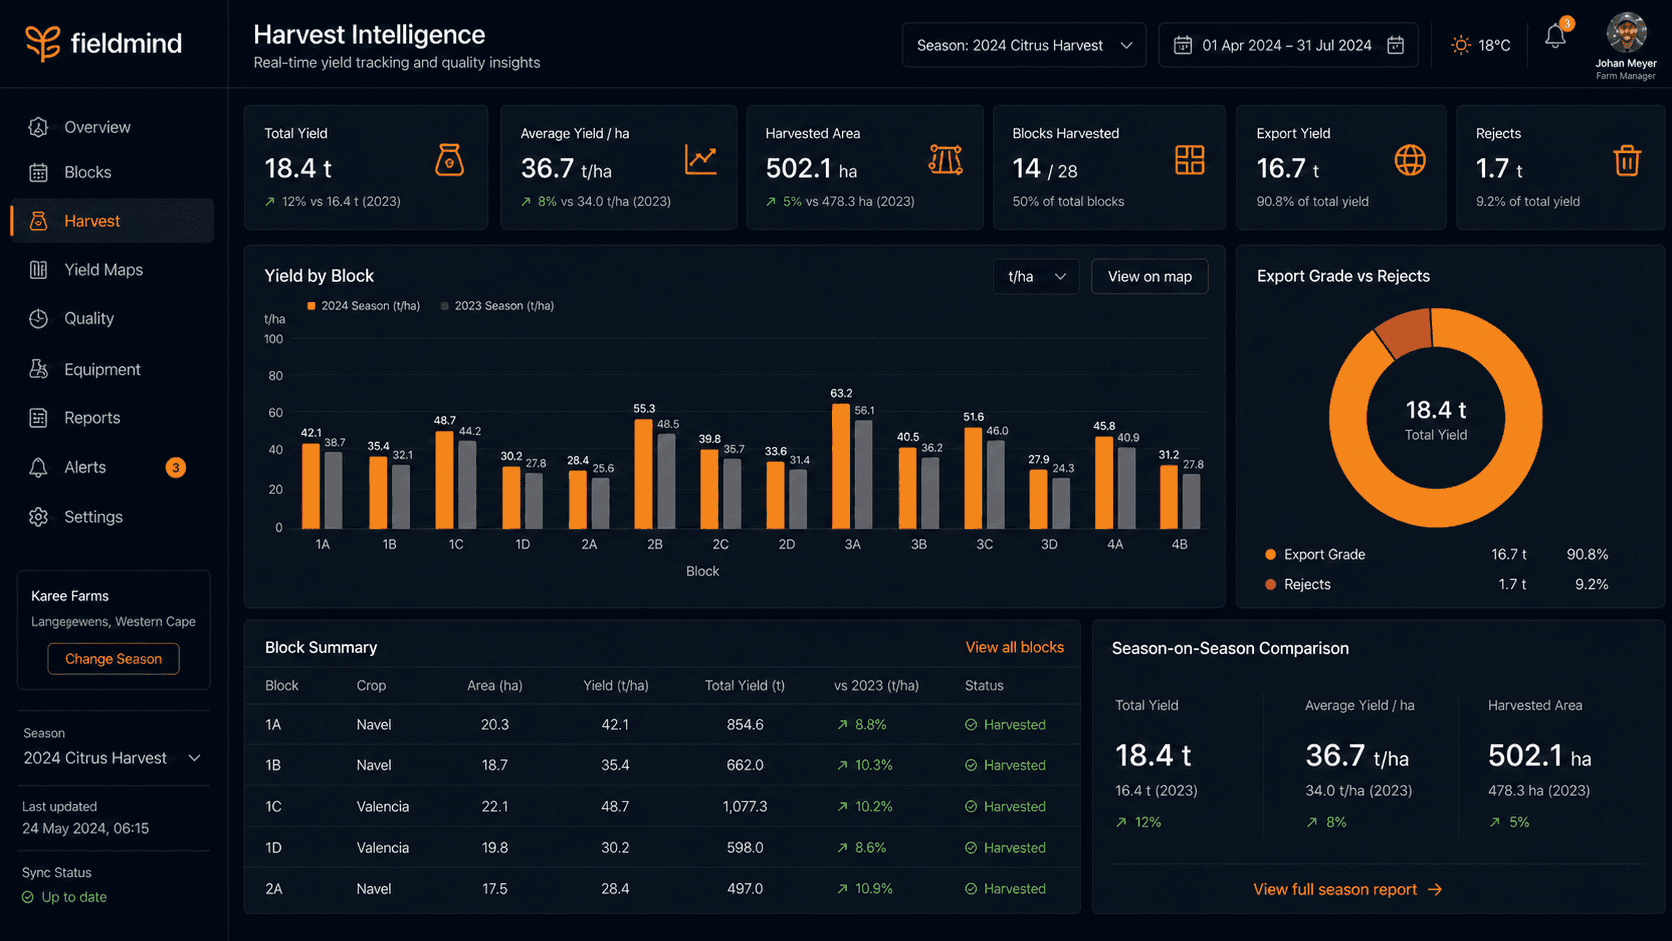Viewport: 1672px width, 941px height.
Task: Open the notifications bell in header
Action: point(1555,37)
